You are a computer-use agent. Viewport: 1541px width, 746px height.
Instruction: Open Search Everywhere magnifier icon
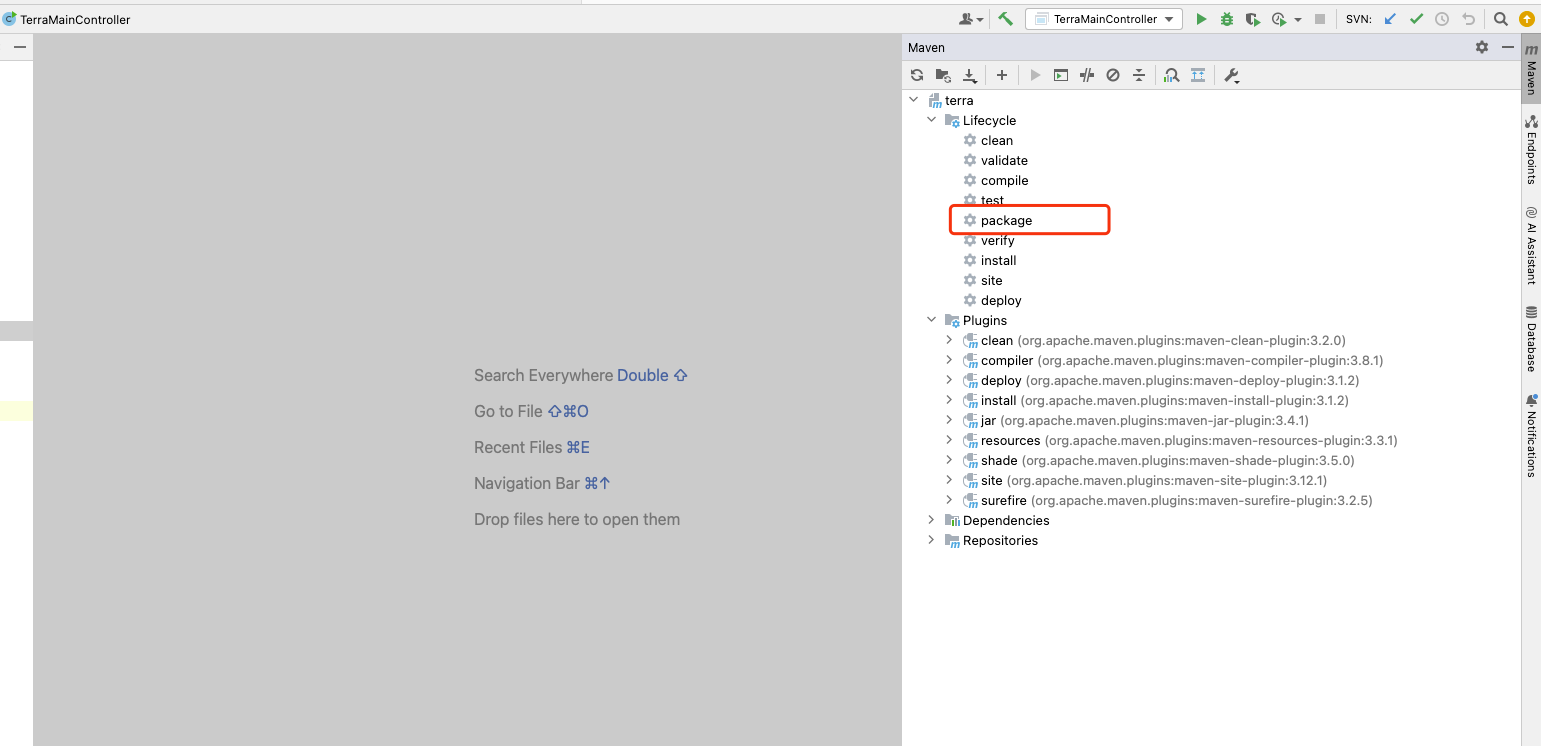[1501, 19]
